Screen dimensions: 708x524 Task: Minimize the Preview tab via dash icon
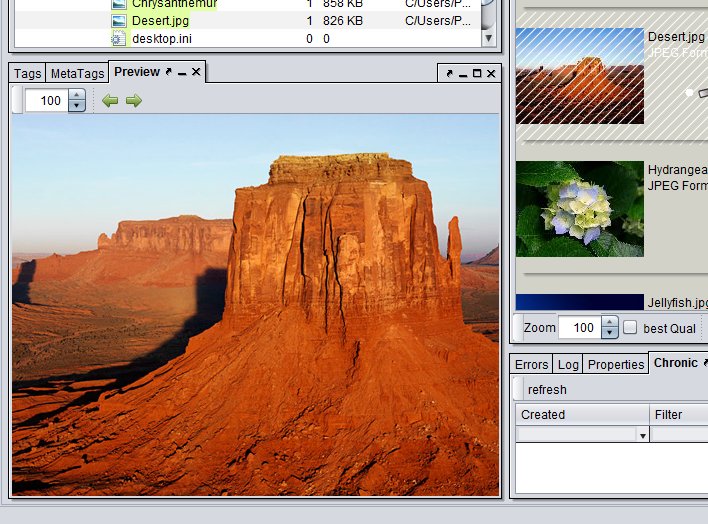tap(182, 73)
